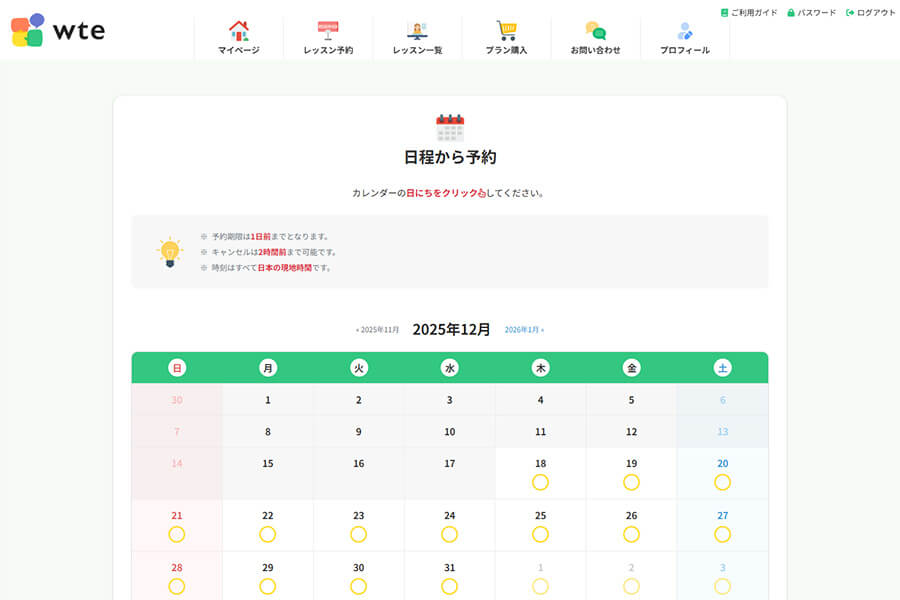The height and width of the screenshot is (600, 900).
Task: Click the ログアウト arrow icon
Action: pos(851,13)
